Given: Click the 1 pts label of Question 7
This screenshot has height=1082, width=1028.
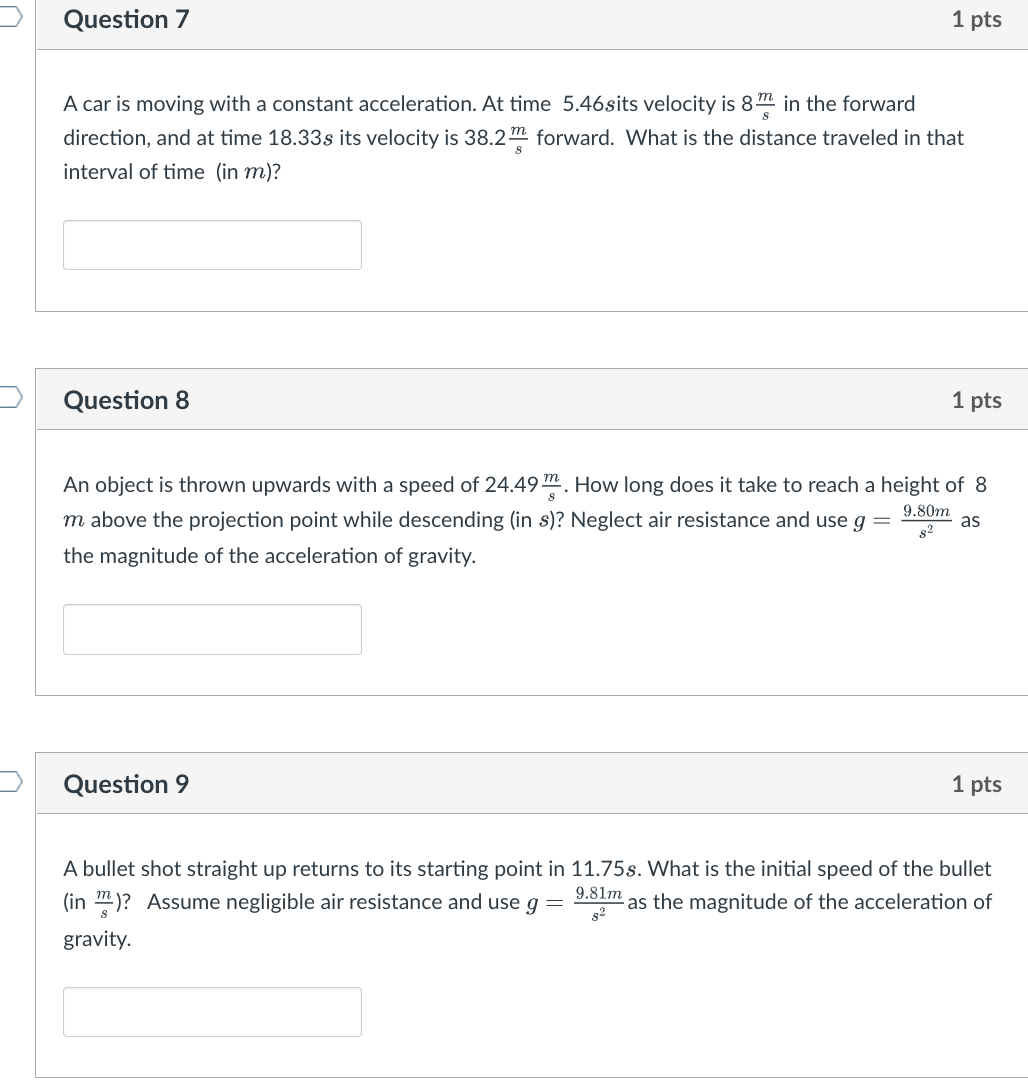Looking at the screenshot, I should point(976,20).
